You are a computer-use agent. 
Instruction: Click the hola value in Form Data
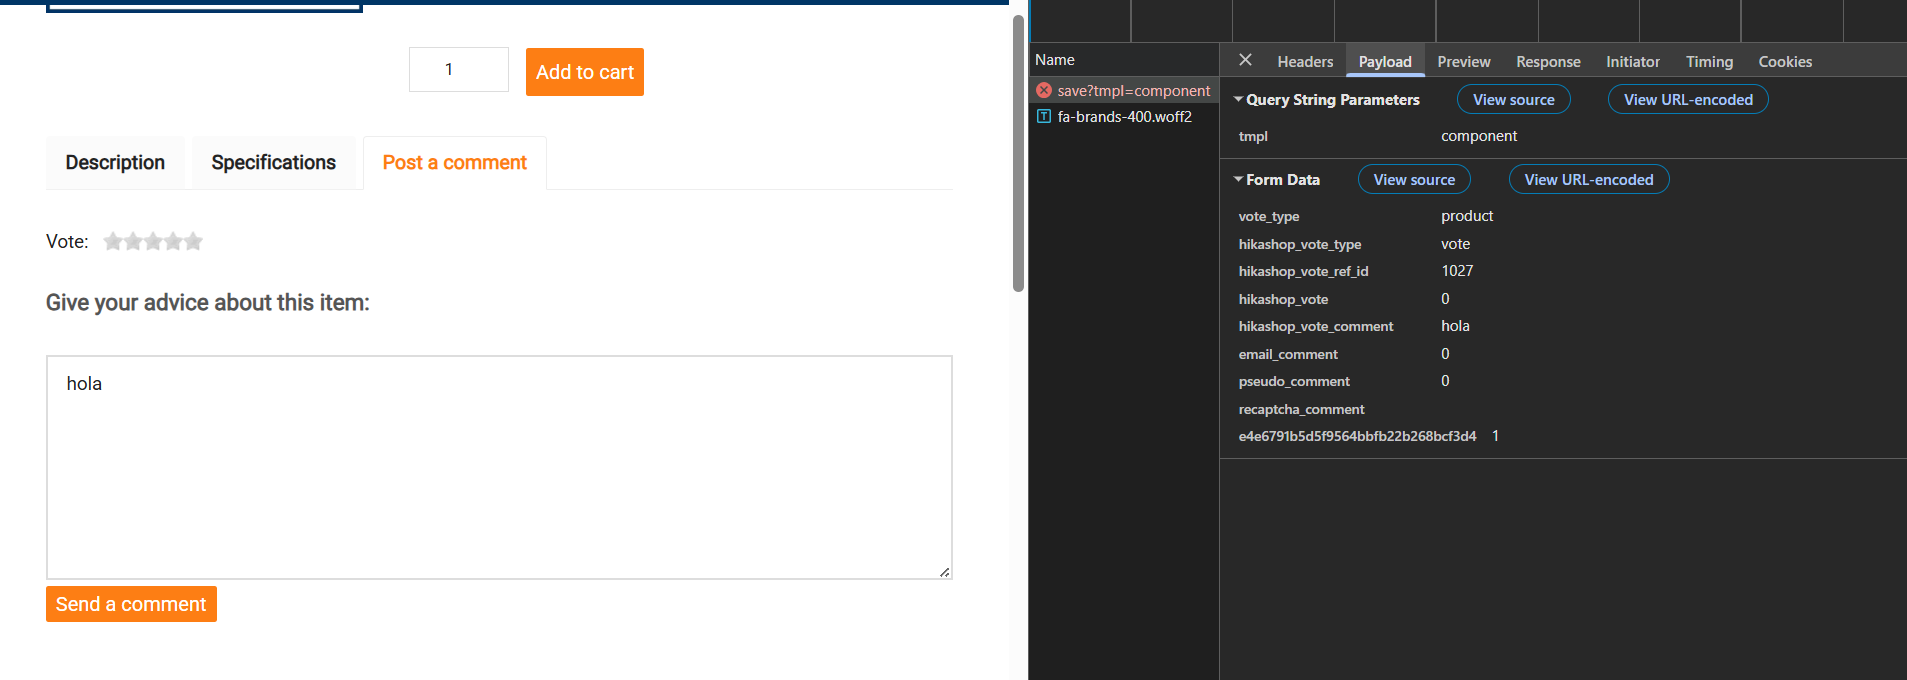[x=1455, y=326]
